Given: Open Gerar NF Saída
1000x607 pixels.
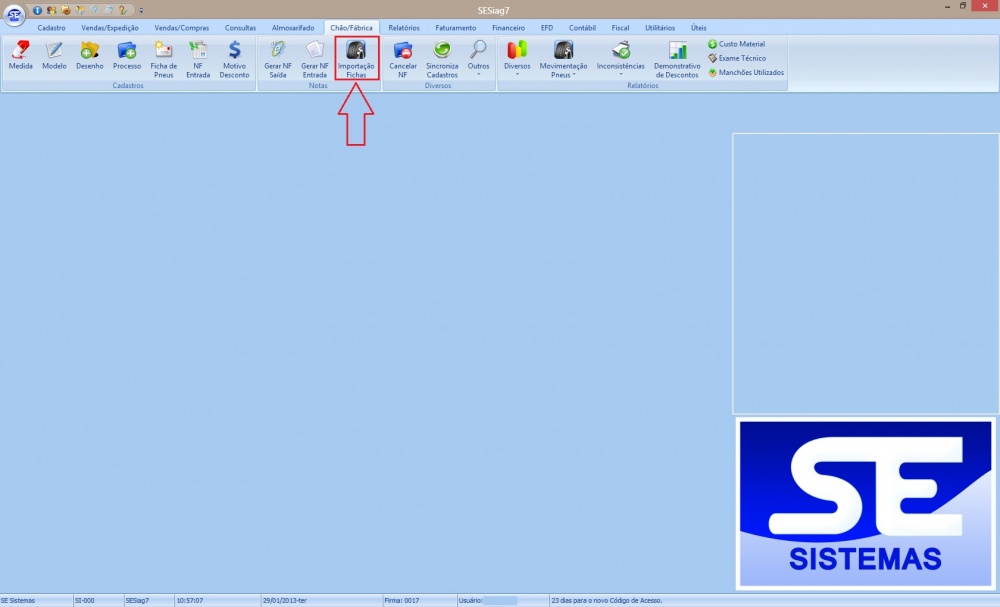Looking at the screenshot, I should click(x=278, y=59).
